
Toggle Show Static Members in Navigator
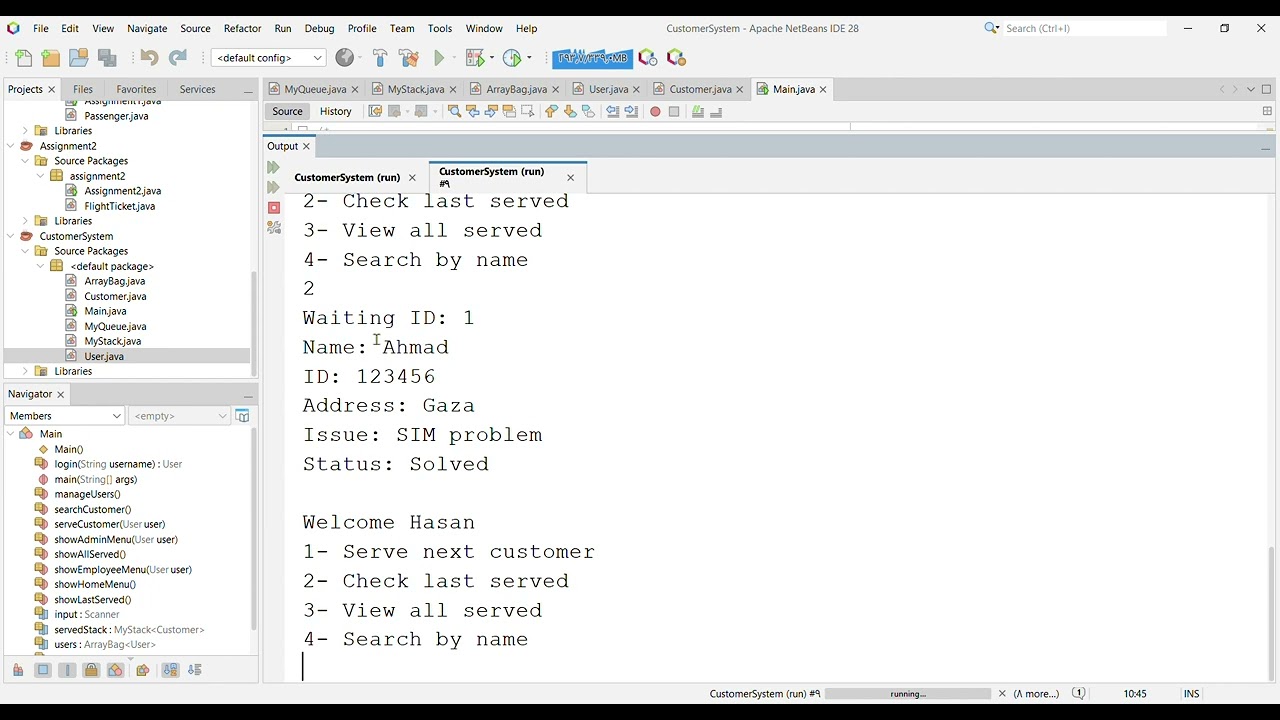(67, 670)
